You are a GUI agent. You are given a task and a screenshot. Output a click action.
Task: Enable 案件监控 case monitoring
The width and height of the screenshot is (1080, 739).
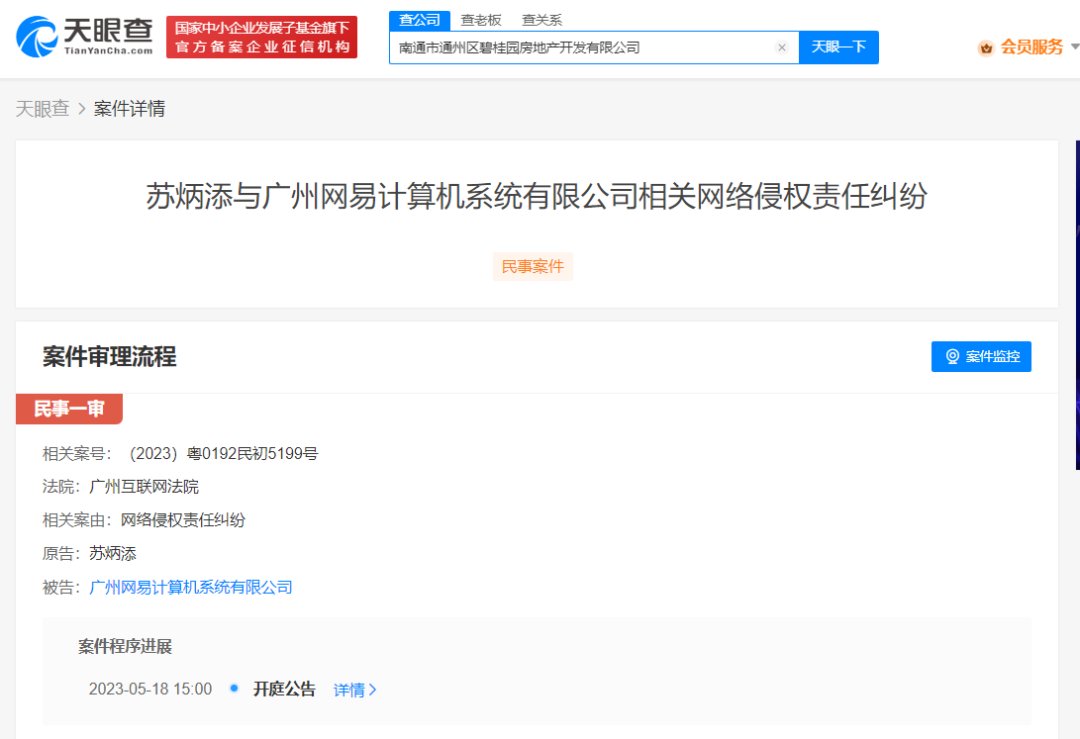point(981,356)
